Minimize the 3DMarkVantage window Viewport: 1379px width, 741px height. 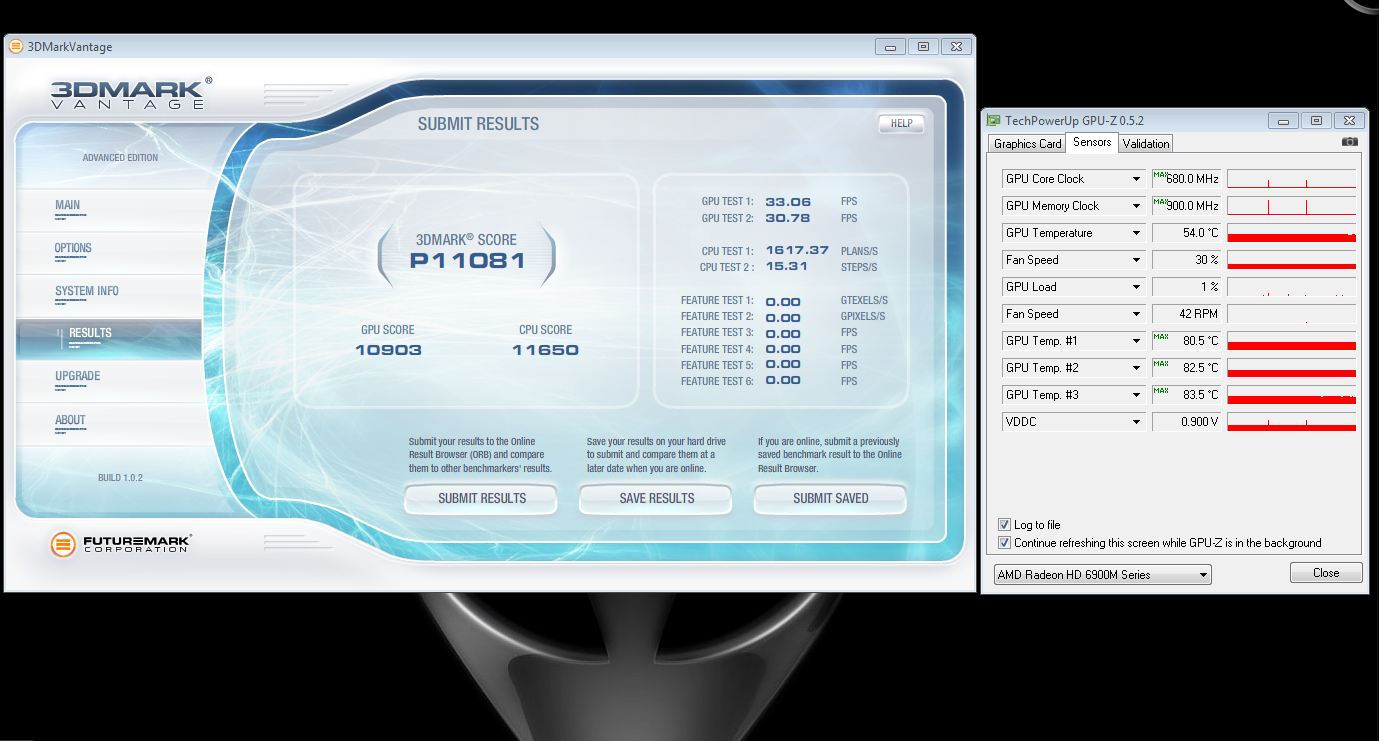(x=890, y=46)
